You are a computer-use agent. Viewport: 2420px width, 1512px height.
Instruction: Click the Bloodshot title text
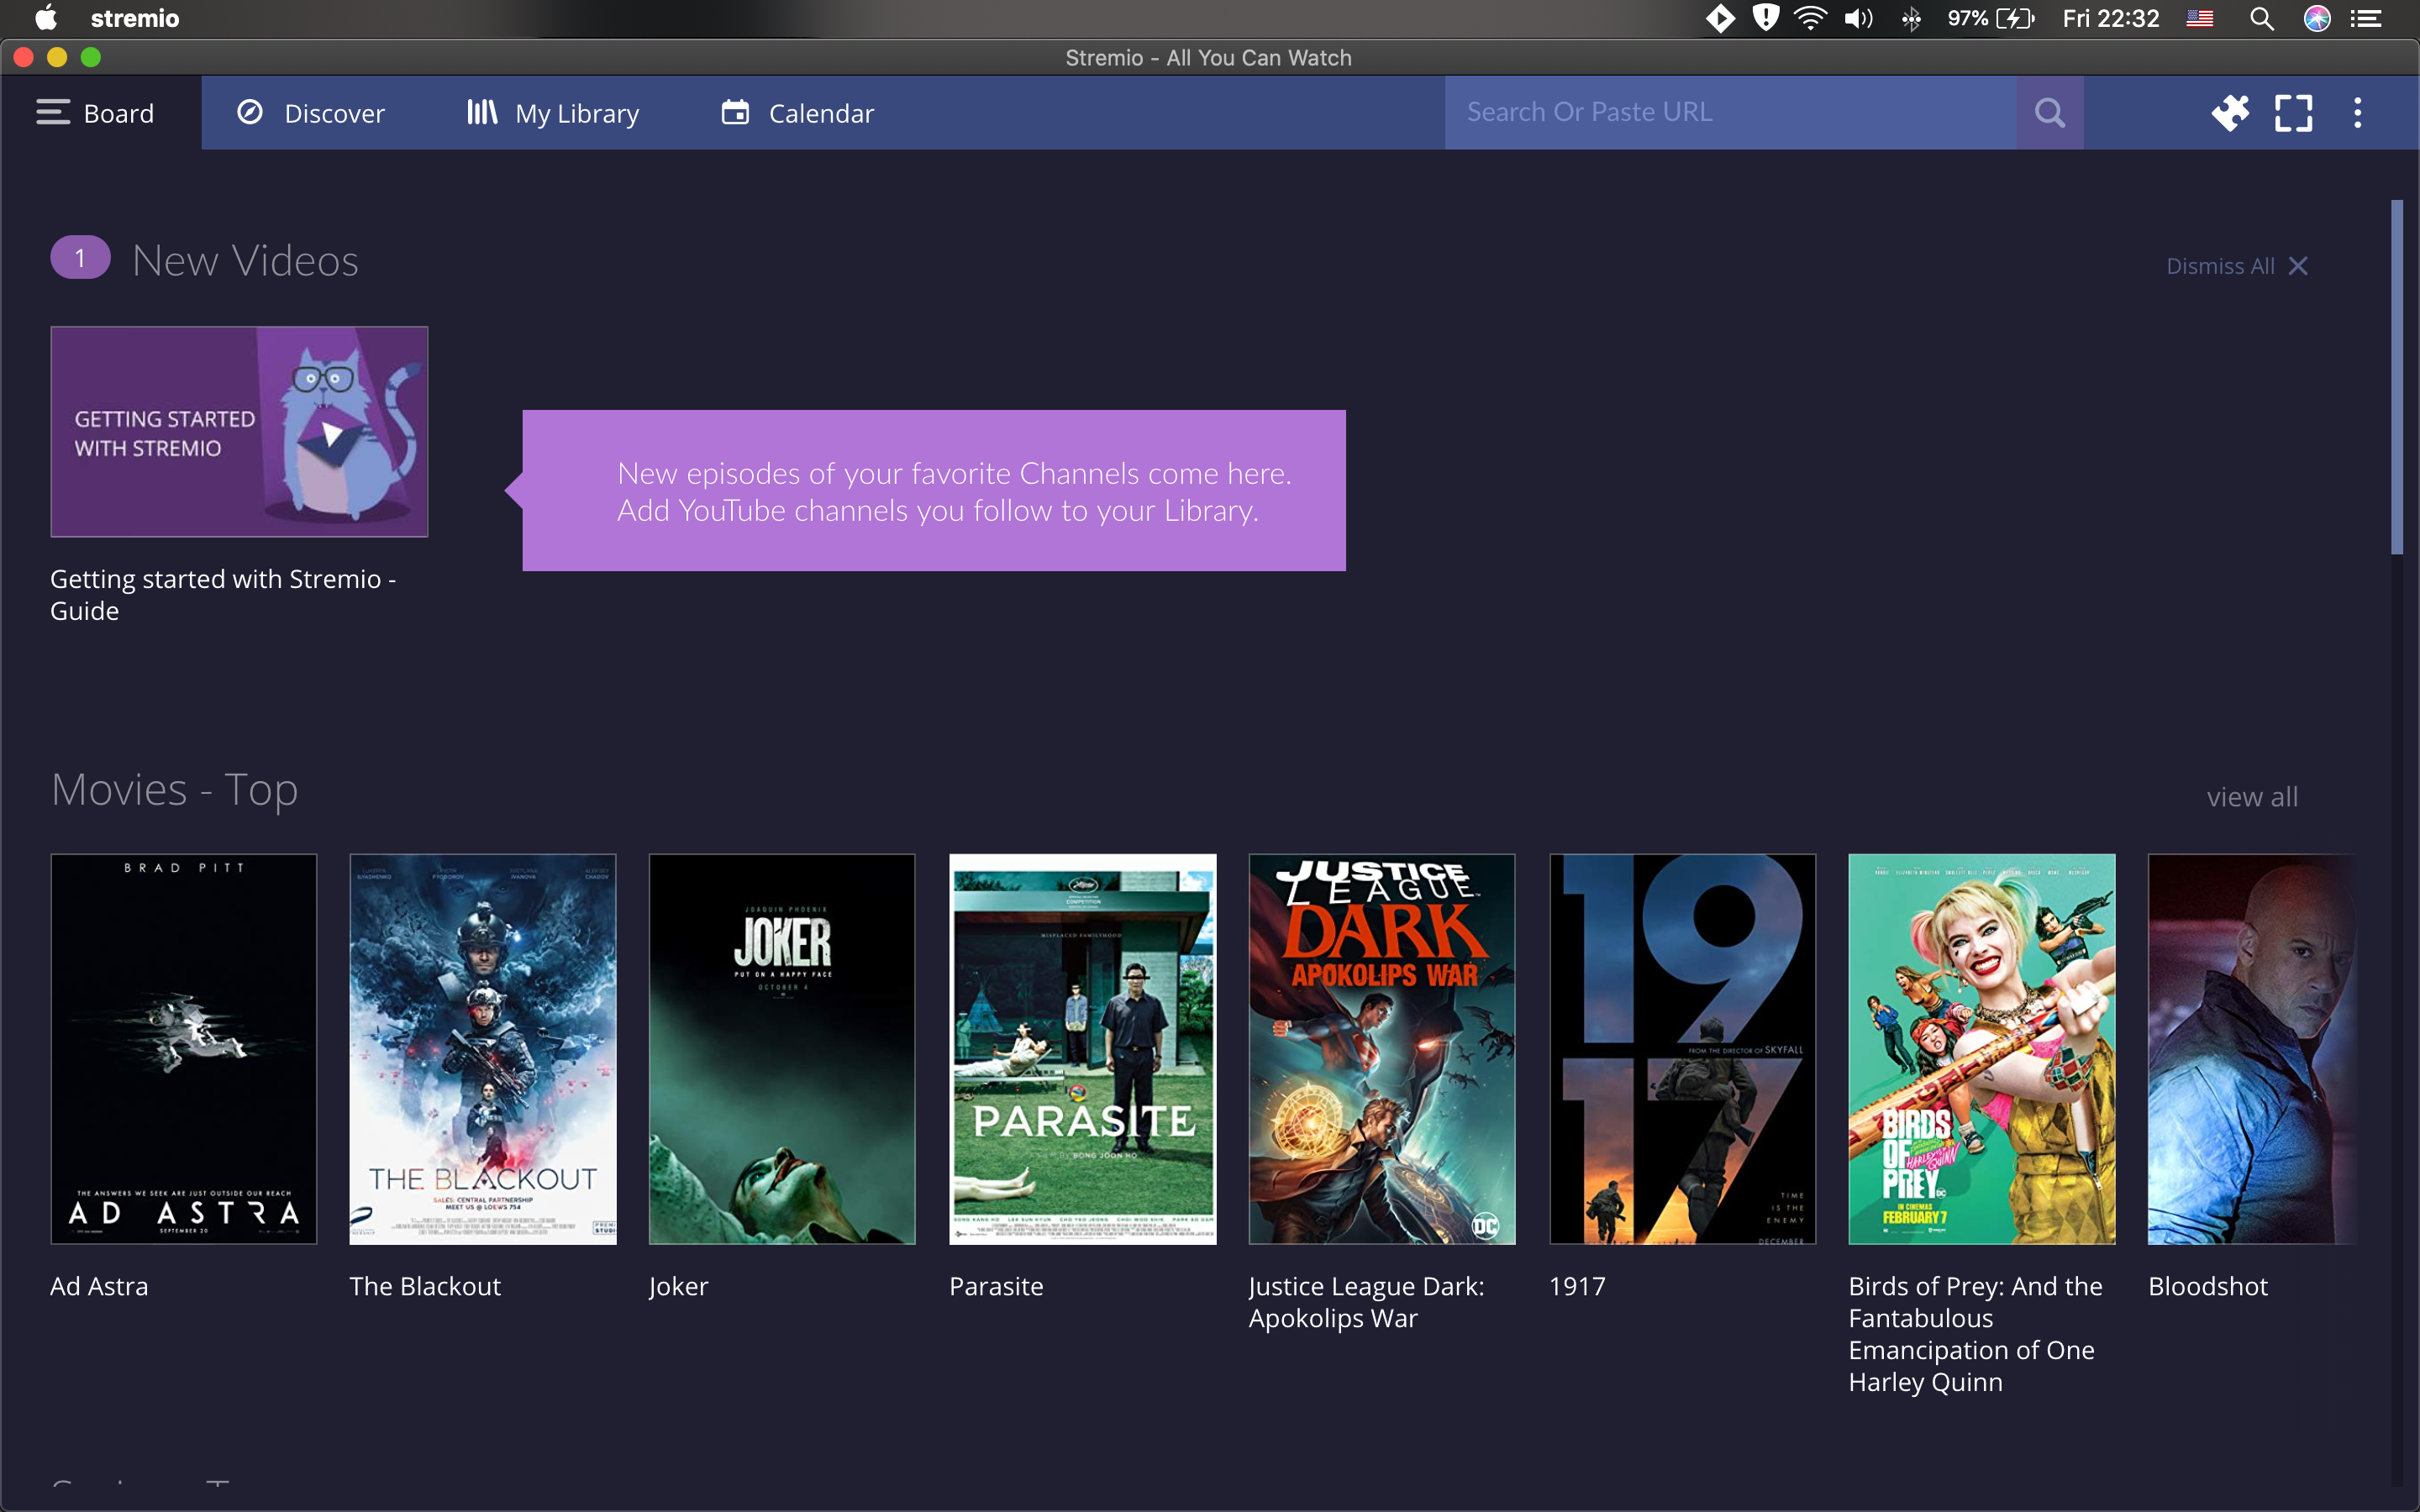pos(2208,1286)
